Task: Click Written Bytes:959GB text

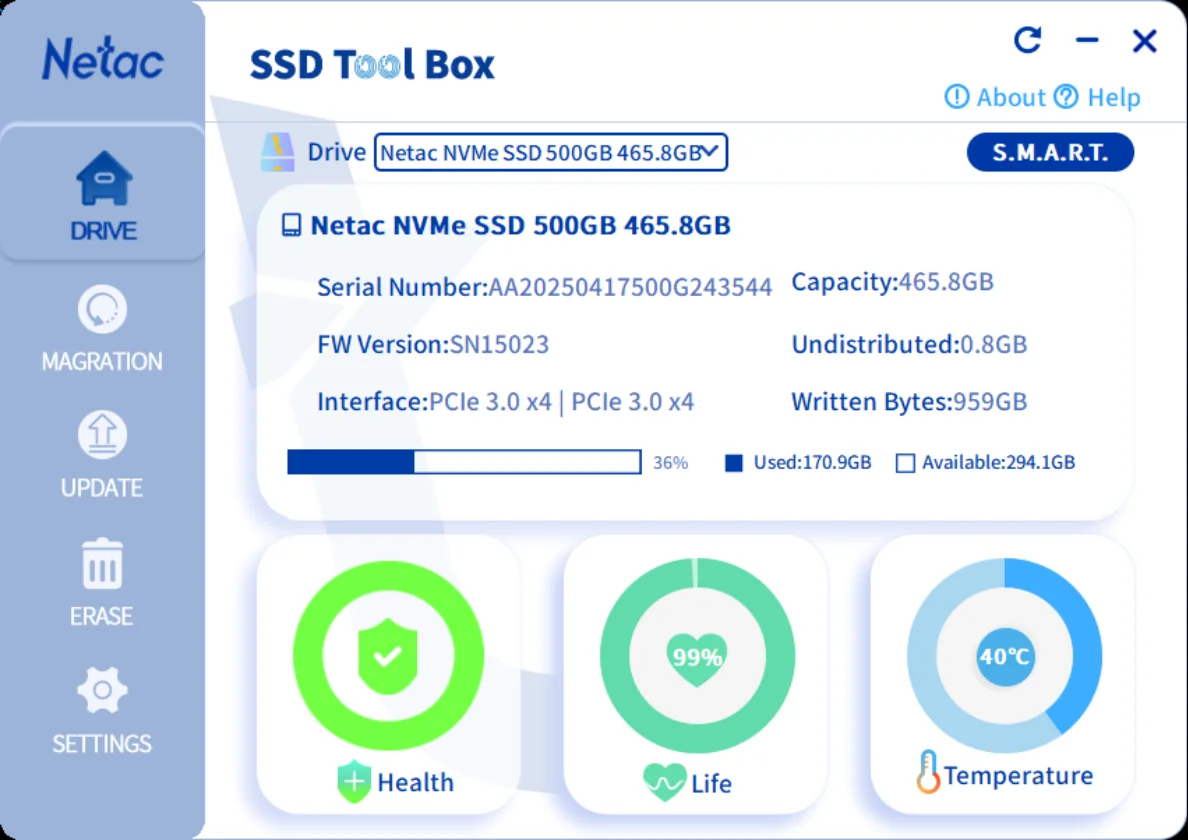Action: click(x=909, y=401)
